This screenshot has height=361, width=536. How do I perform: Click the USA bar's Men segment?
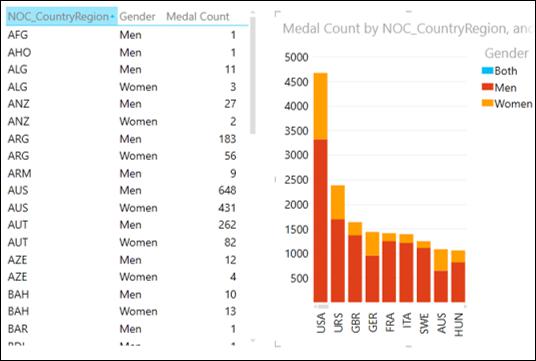[321, 221]
